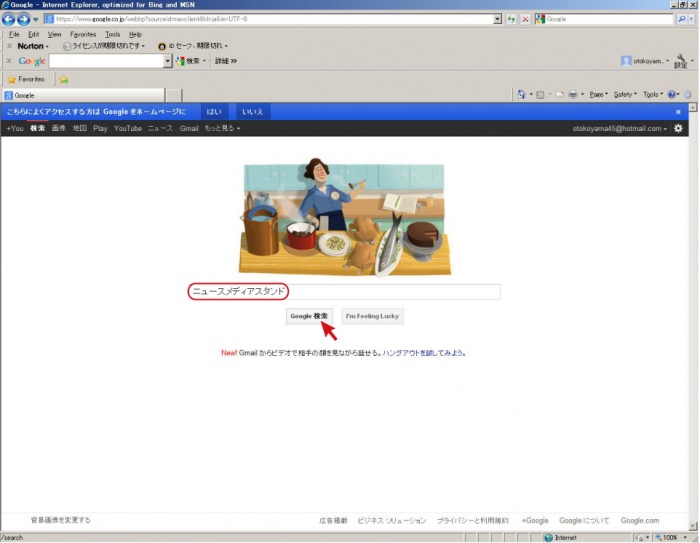Screen dimensions: 700x543
Task: Click the Google toolbar wrench settings icon
Action: pyautogui.click(x=681, y=61)
